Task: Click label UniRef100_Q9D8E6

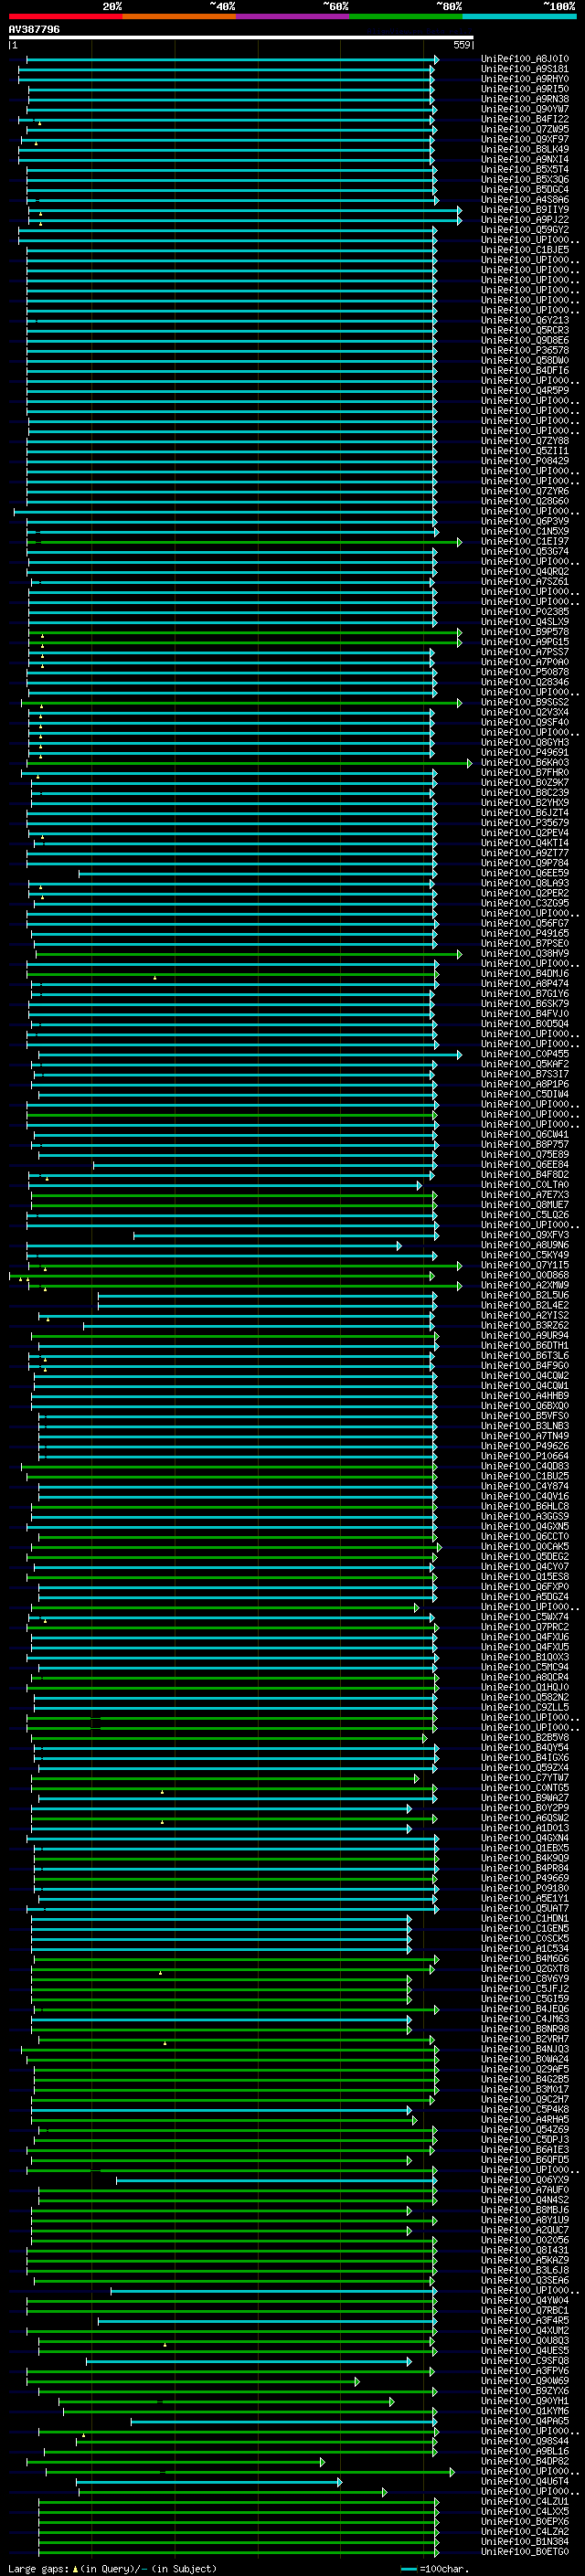Action: (525, 340)
